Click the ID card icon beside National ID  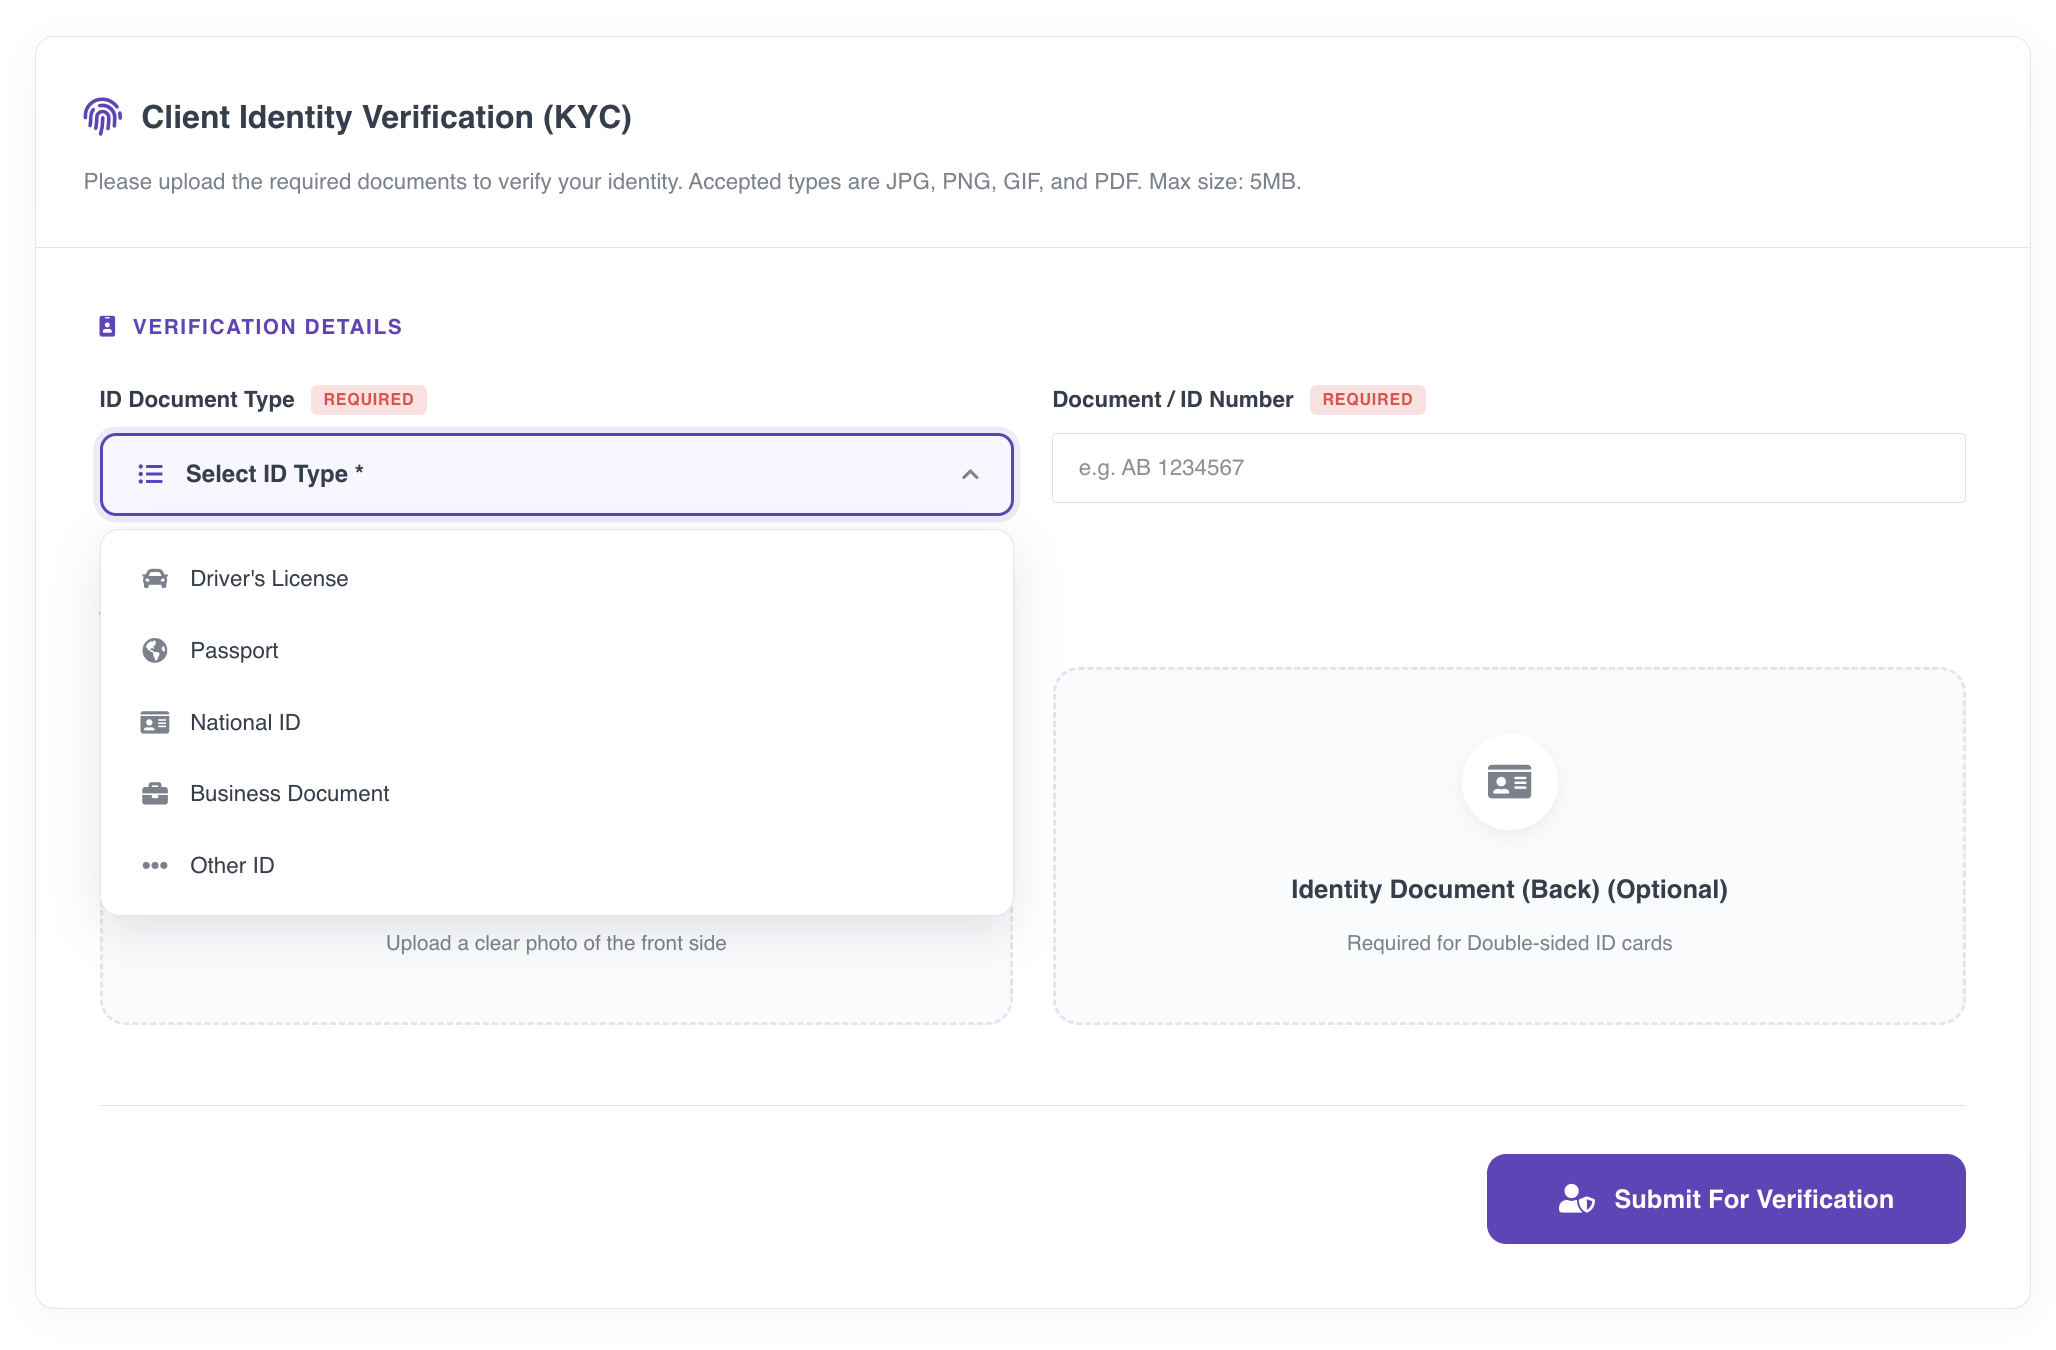(155, 722)
